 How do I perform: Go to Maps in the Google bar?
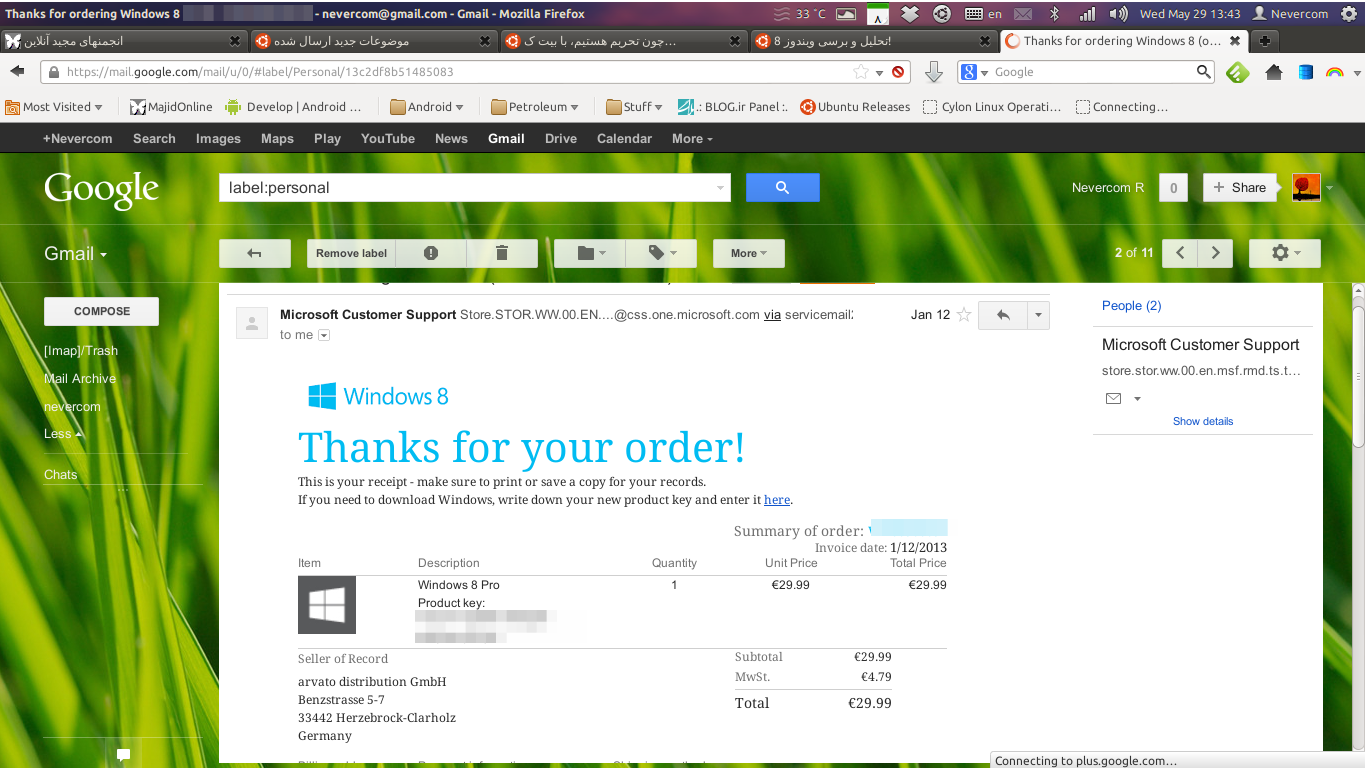pos(277,139)
